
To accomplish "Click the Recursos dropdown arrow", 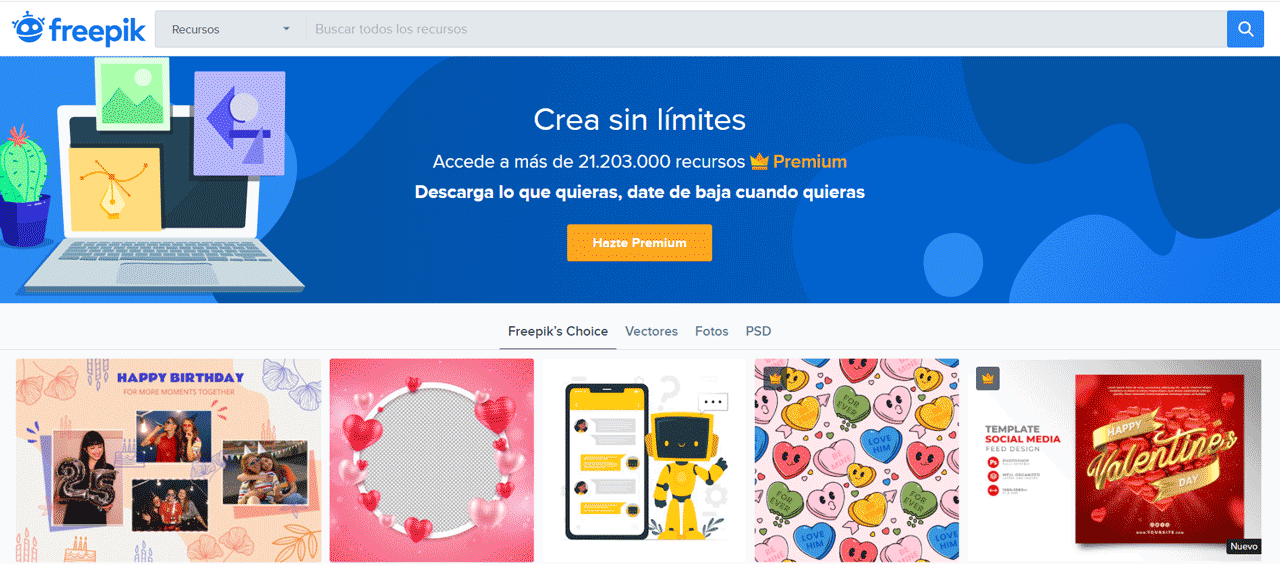I will [286, 29].
